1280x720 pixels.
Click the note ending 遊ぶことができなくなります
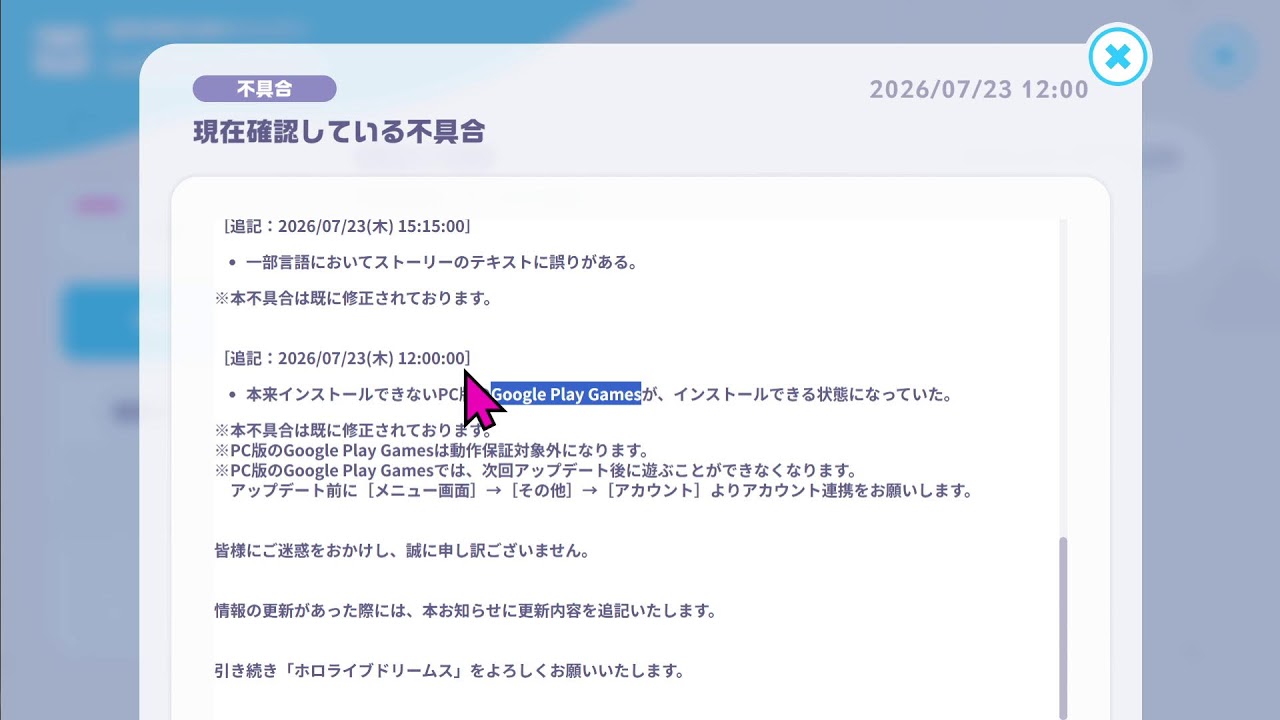point(536,470)
